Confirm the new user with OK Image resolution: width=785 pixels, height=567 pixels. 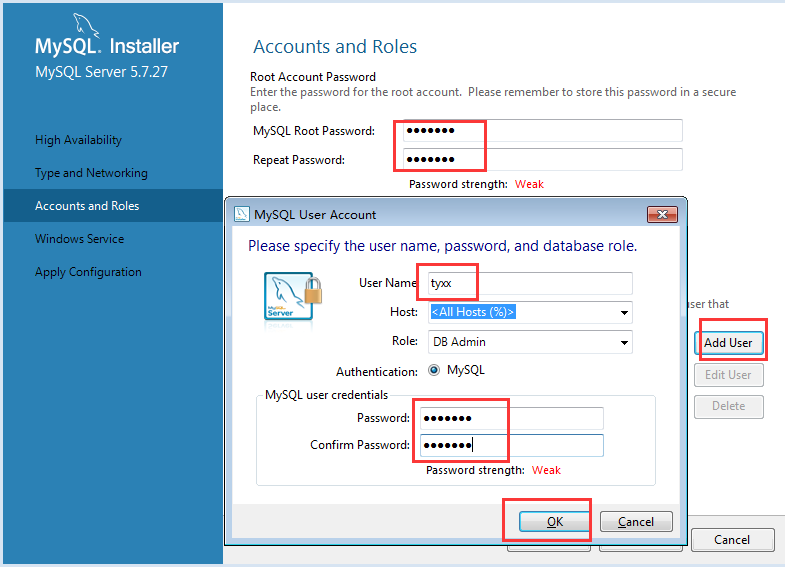pyautogui.click(x=554, y=522)
